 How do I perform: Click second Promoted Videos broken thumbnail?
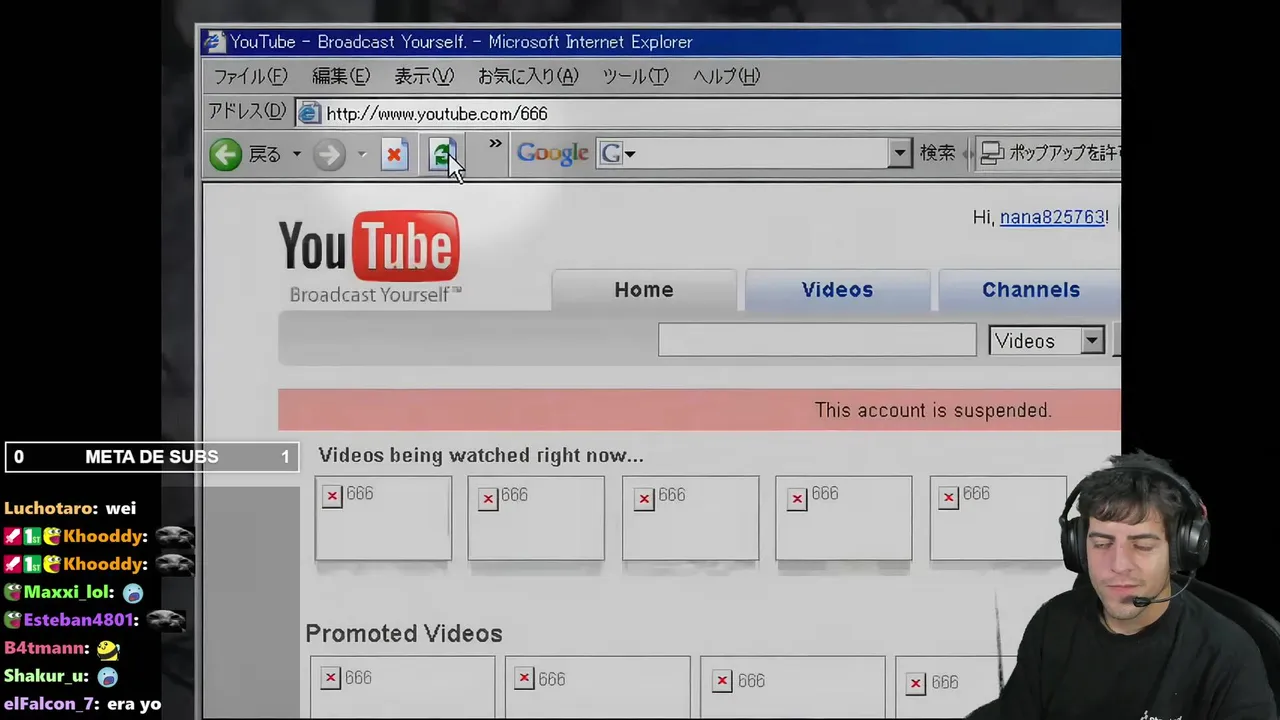pyautogui.click(x=597, y=687)
